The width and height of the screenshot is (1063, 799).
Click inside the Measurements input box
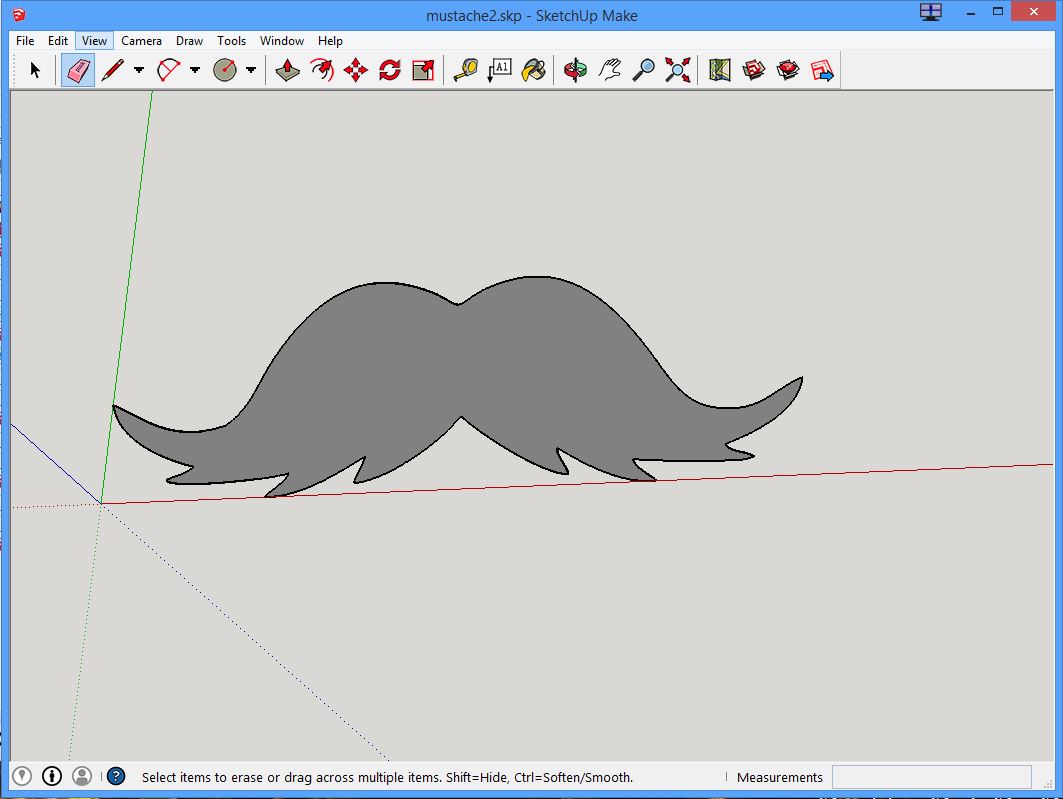click(930, 777)
